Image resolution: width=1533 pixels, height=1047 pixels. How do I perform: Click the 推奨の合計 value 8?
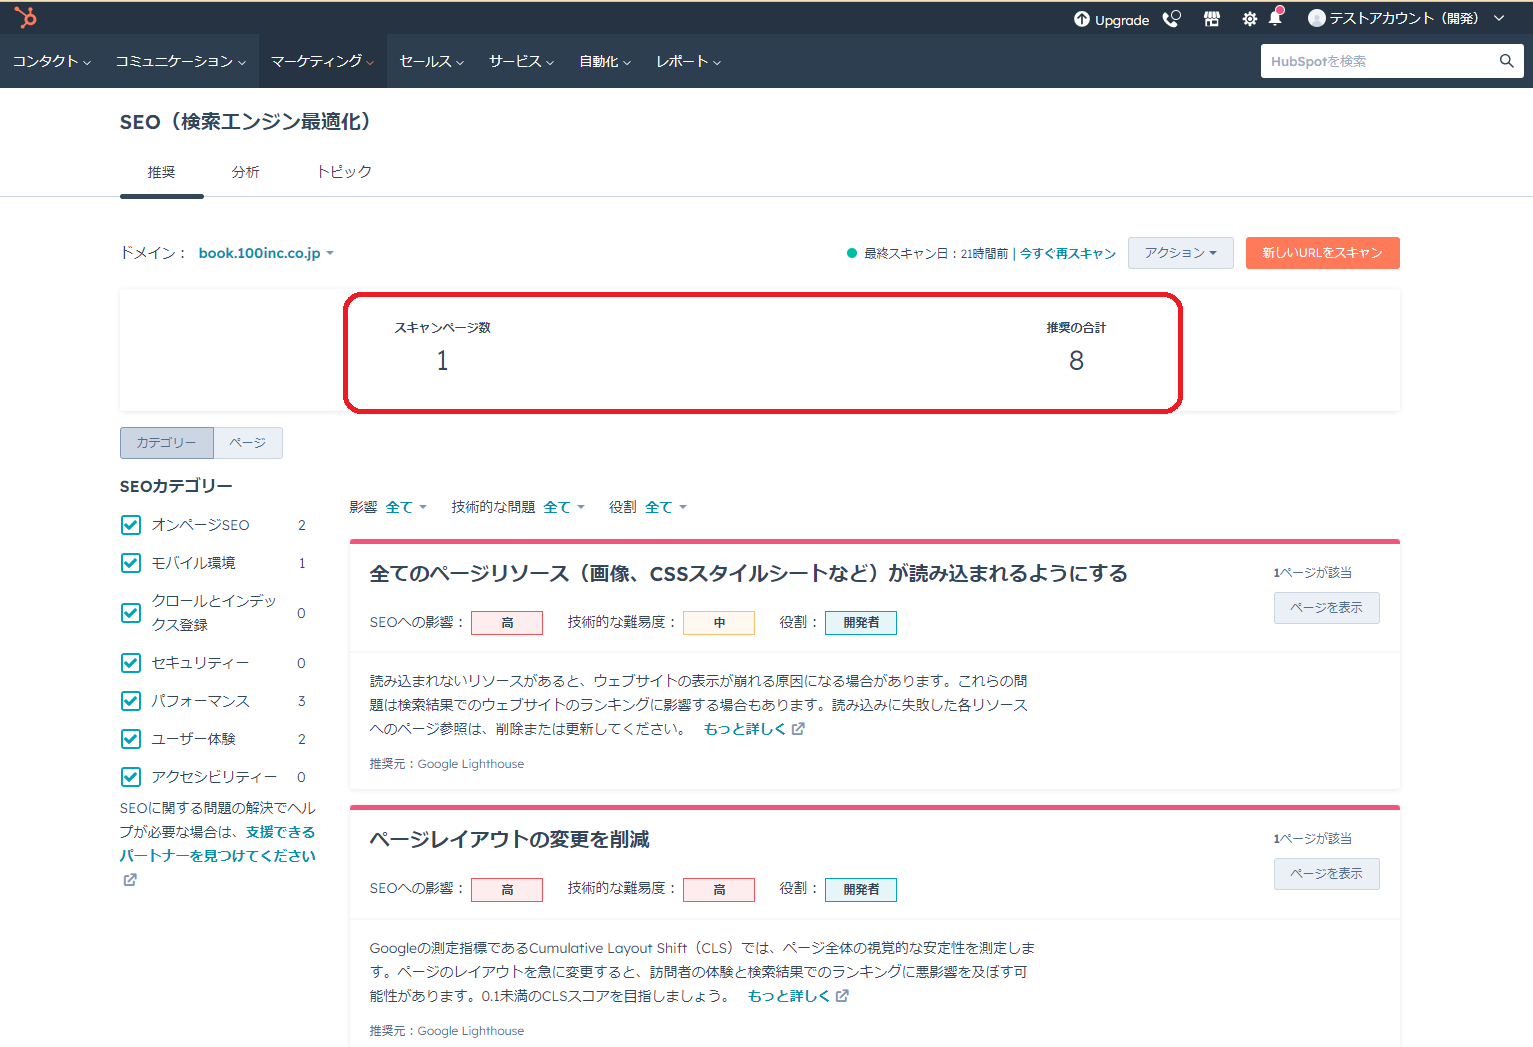tap(1076, 360)
